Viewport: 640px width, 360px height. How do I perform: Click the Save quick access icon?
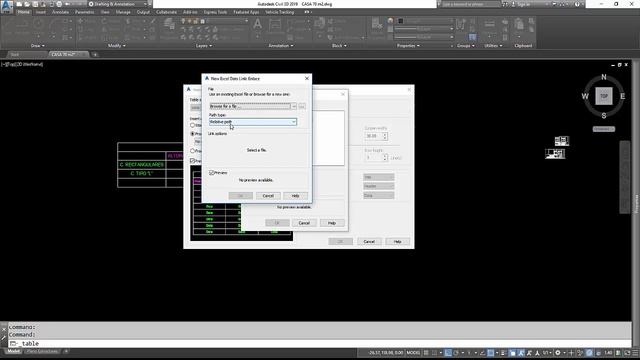[35, 4]
